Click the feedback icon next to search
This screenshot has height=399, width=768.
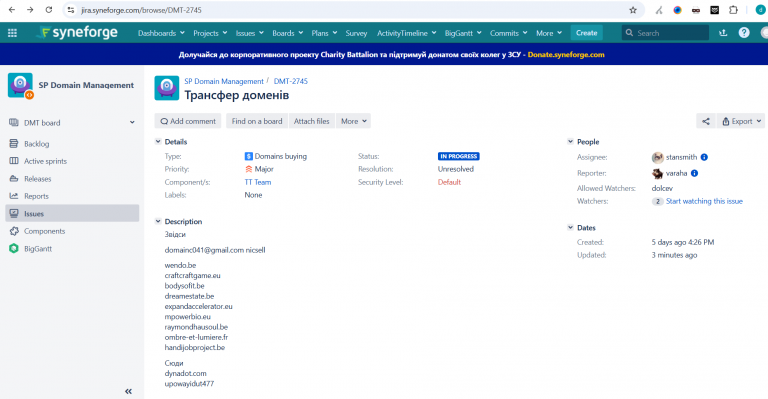tap(723, 33)
